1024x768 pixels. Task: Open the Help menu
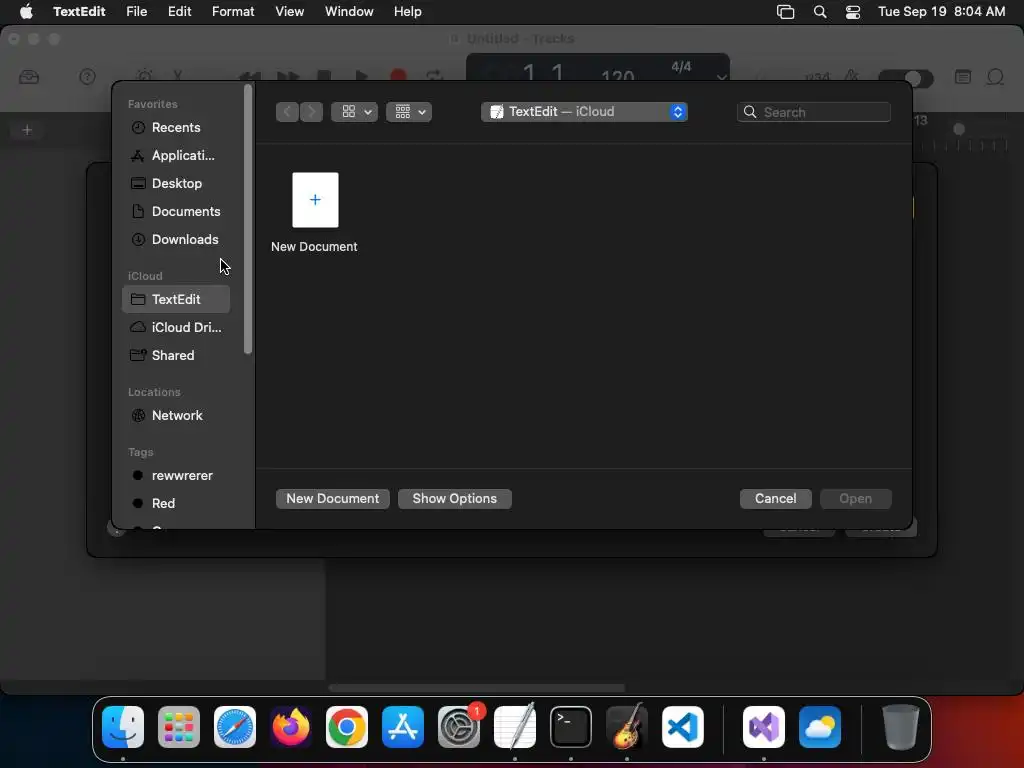point(408,11)
